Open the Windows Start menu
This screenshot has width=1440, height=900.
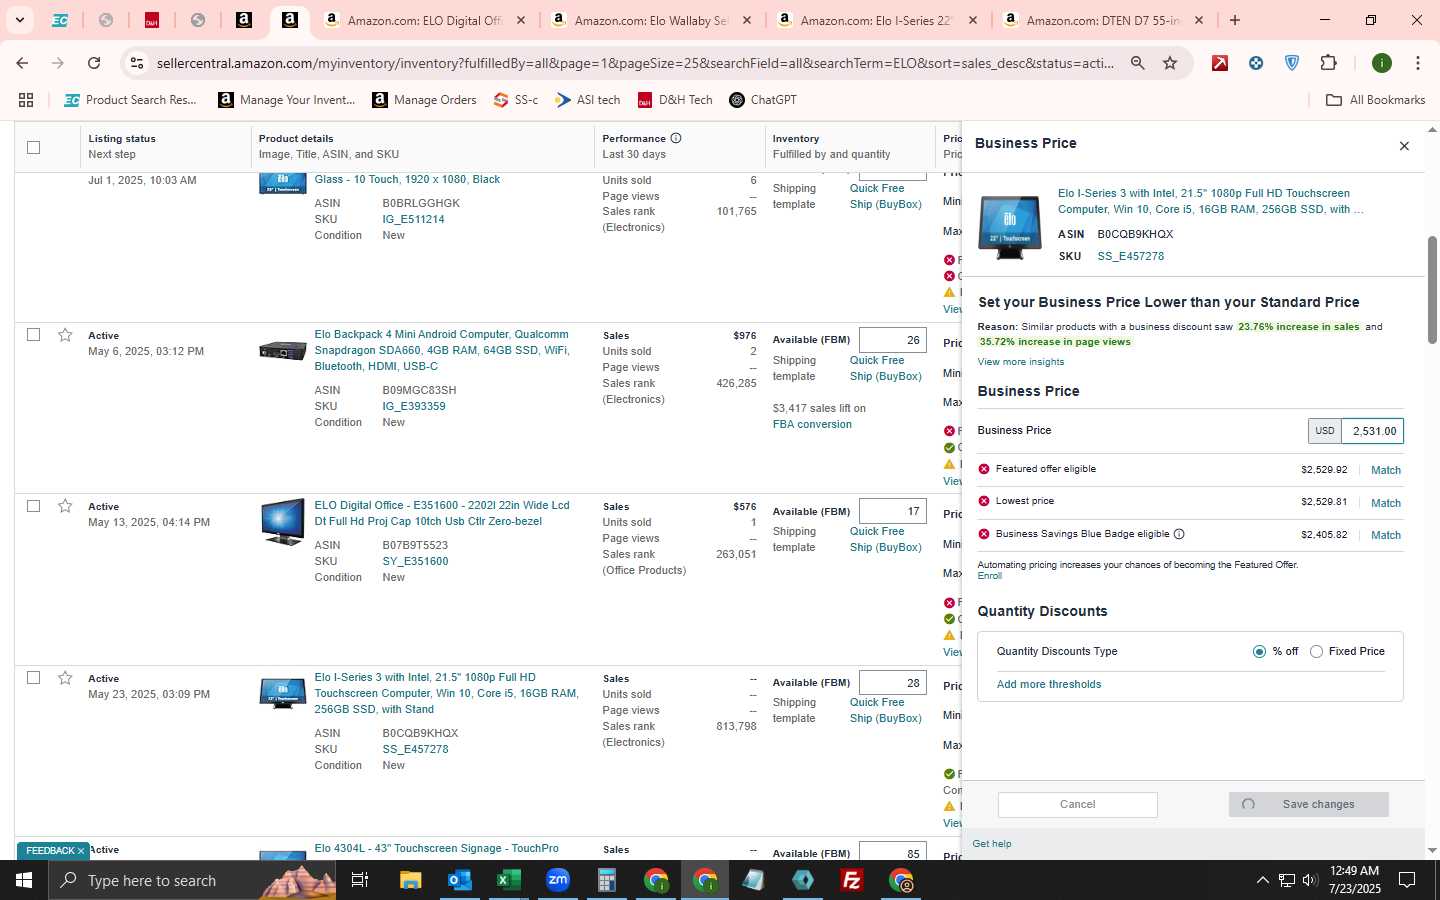24,880
